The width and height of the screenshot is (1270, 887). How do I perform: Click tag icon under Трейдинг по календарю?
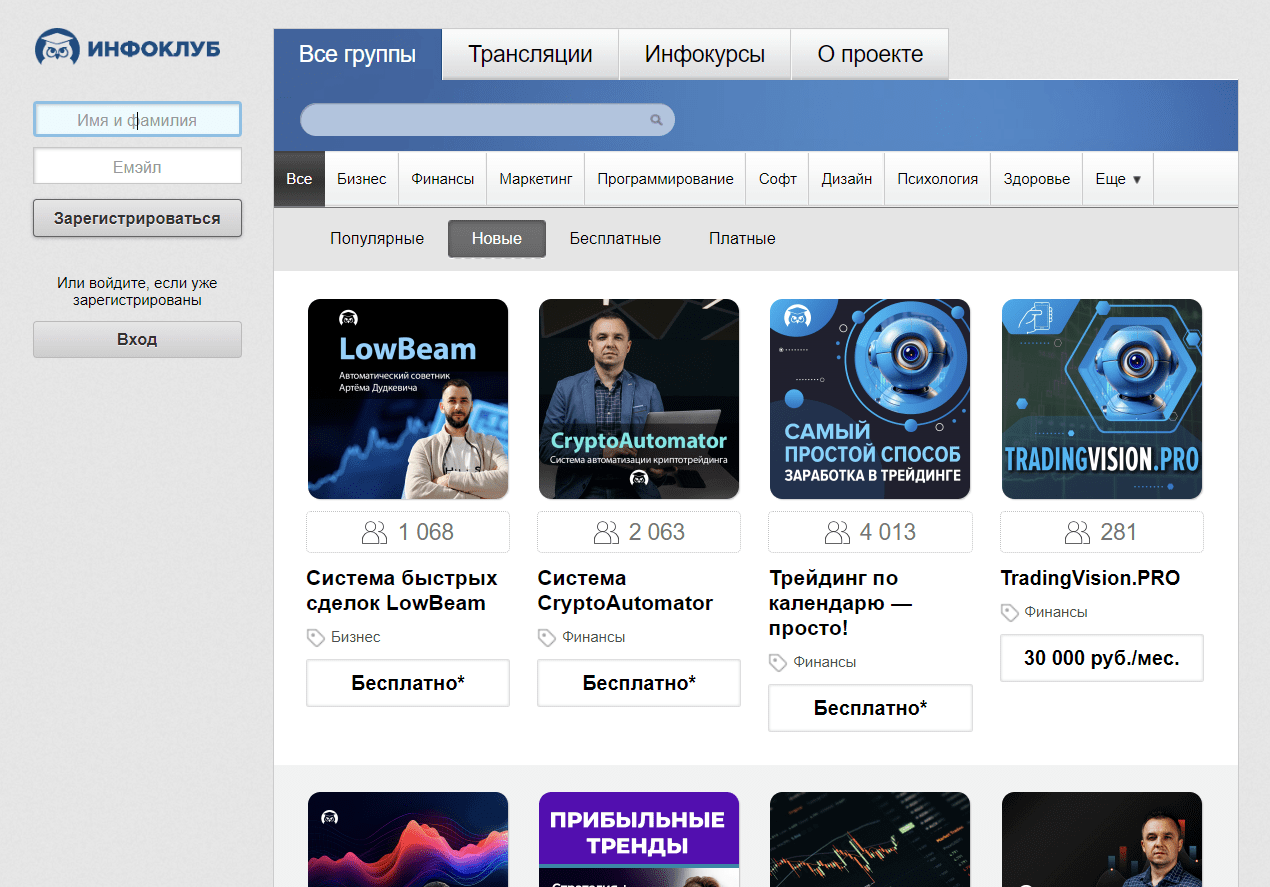(x=777, y=662)
